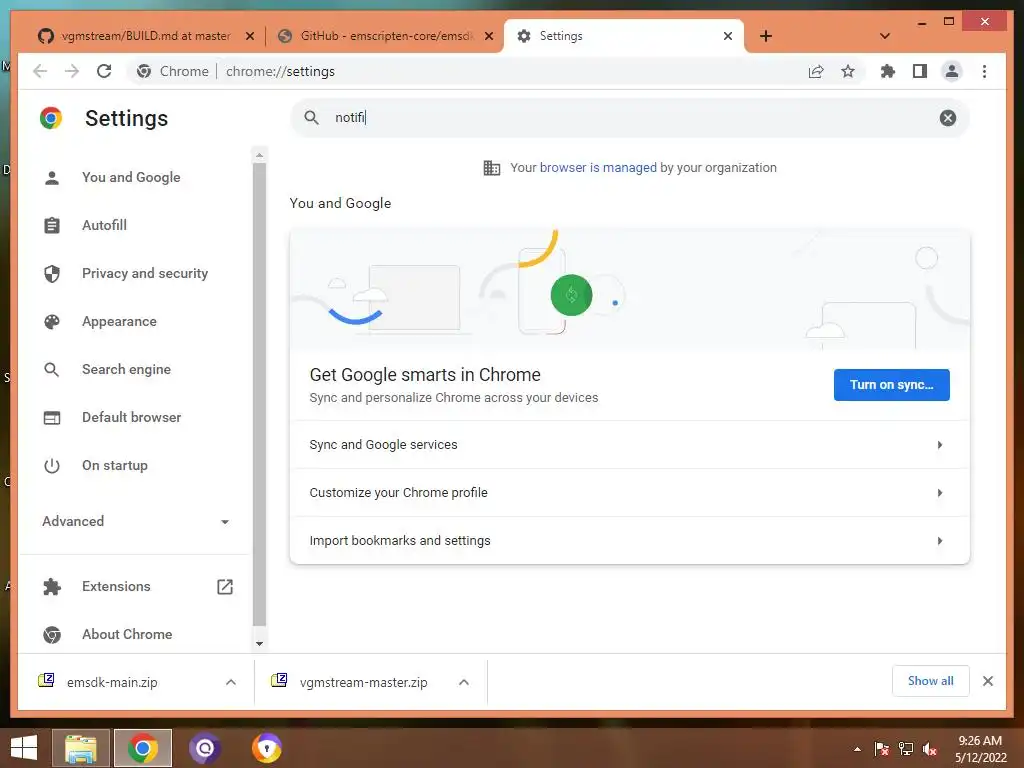Close the GitHub emscripten-core tab

488,36
